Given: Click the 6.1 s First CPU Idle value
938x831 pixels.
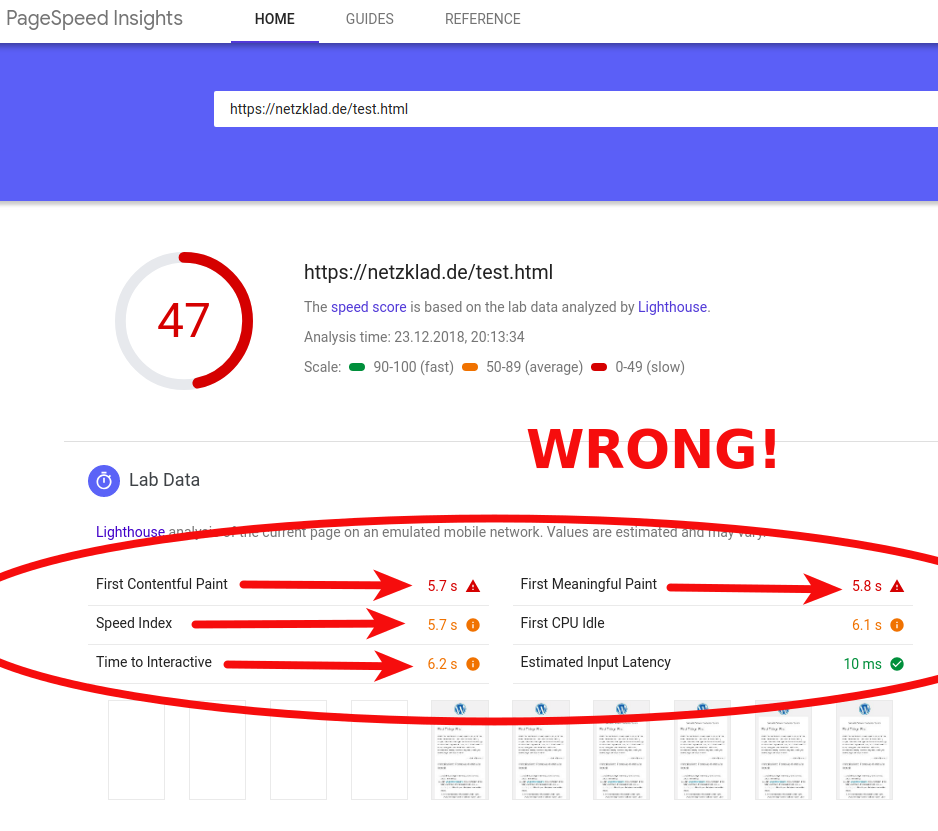Looking at the screenshot, I should pos(867,625).
